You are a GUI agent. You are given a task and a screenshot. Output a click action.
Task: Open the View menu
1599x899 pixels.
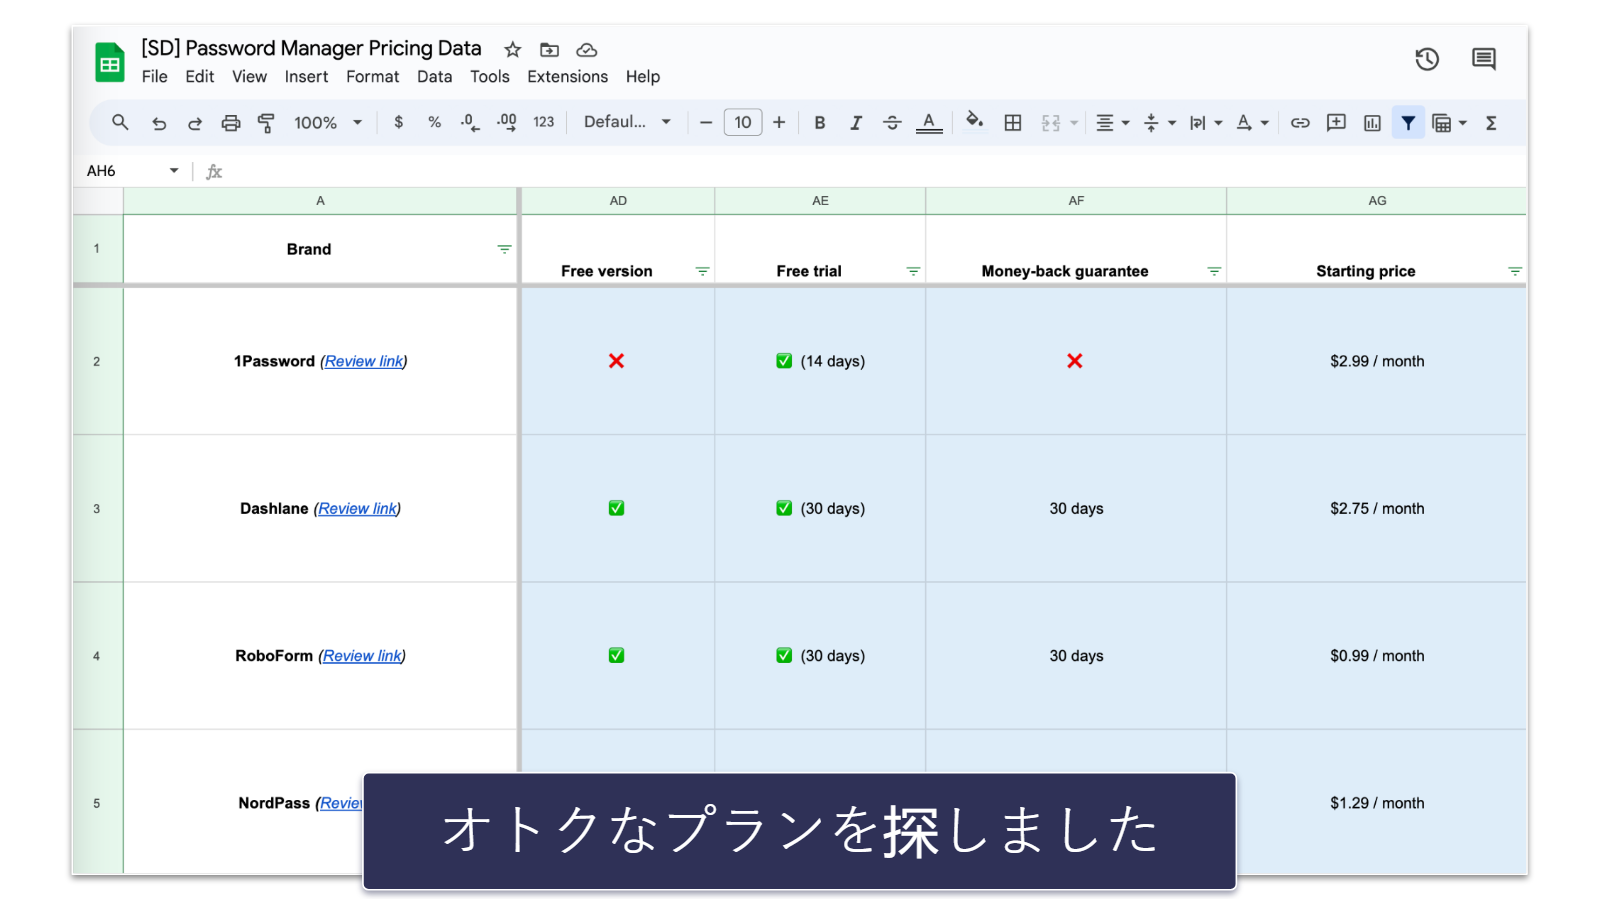point(250,76)
